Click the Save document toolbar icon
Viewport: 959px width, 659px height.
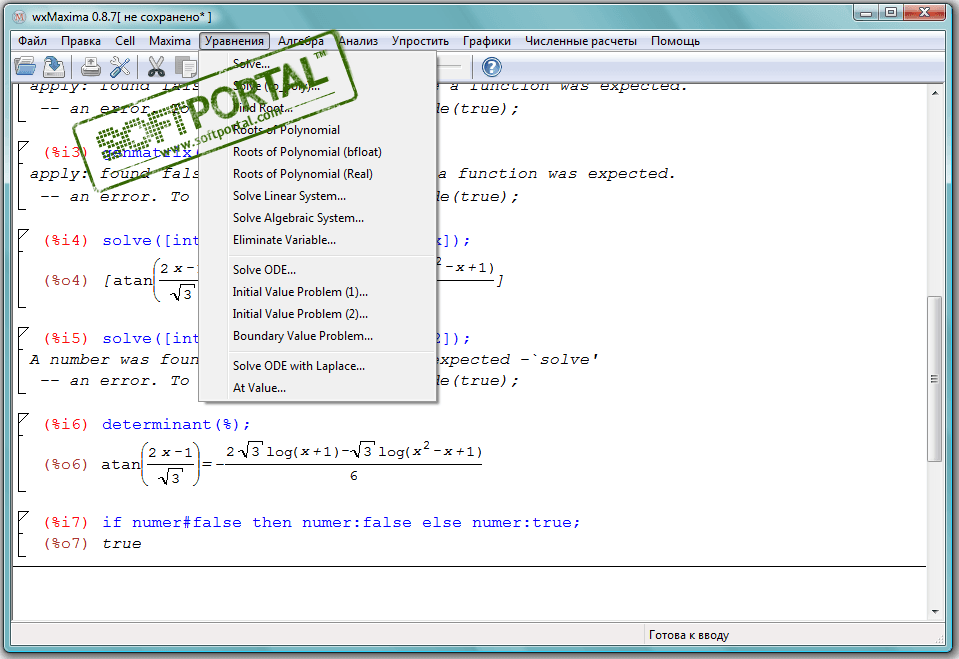point(54,67)
